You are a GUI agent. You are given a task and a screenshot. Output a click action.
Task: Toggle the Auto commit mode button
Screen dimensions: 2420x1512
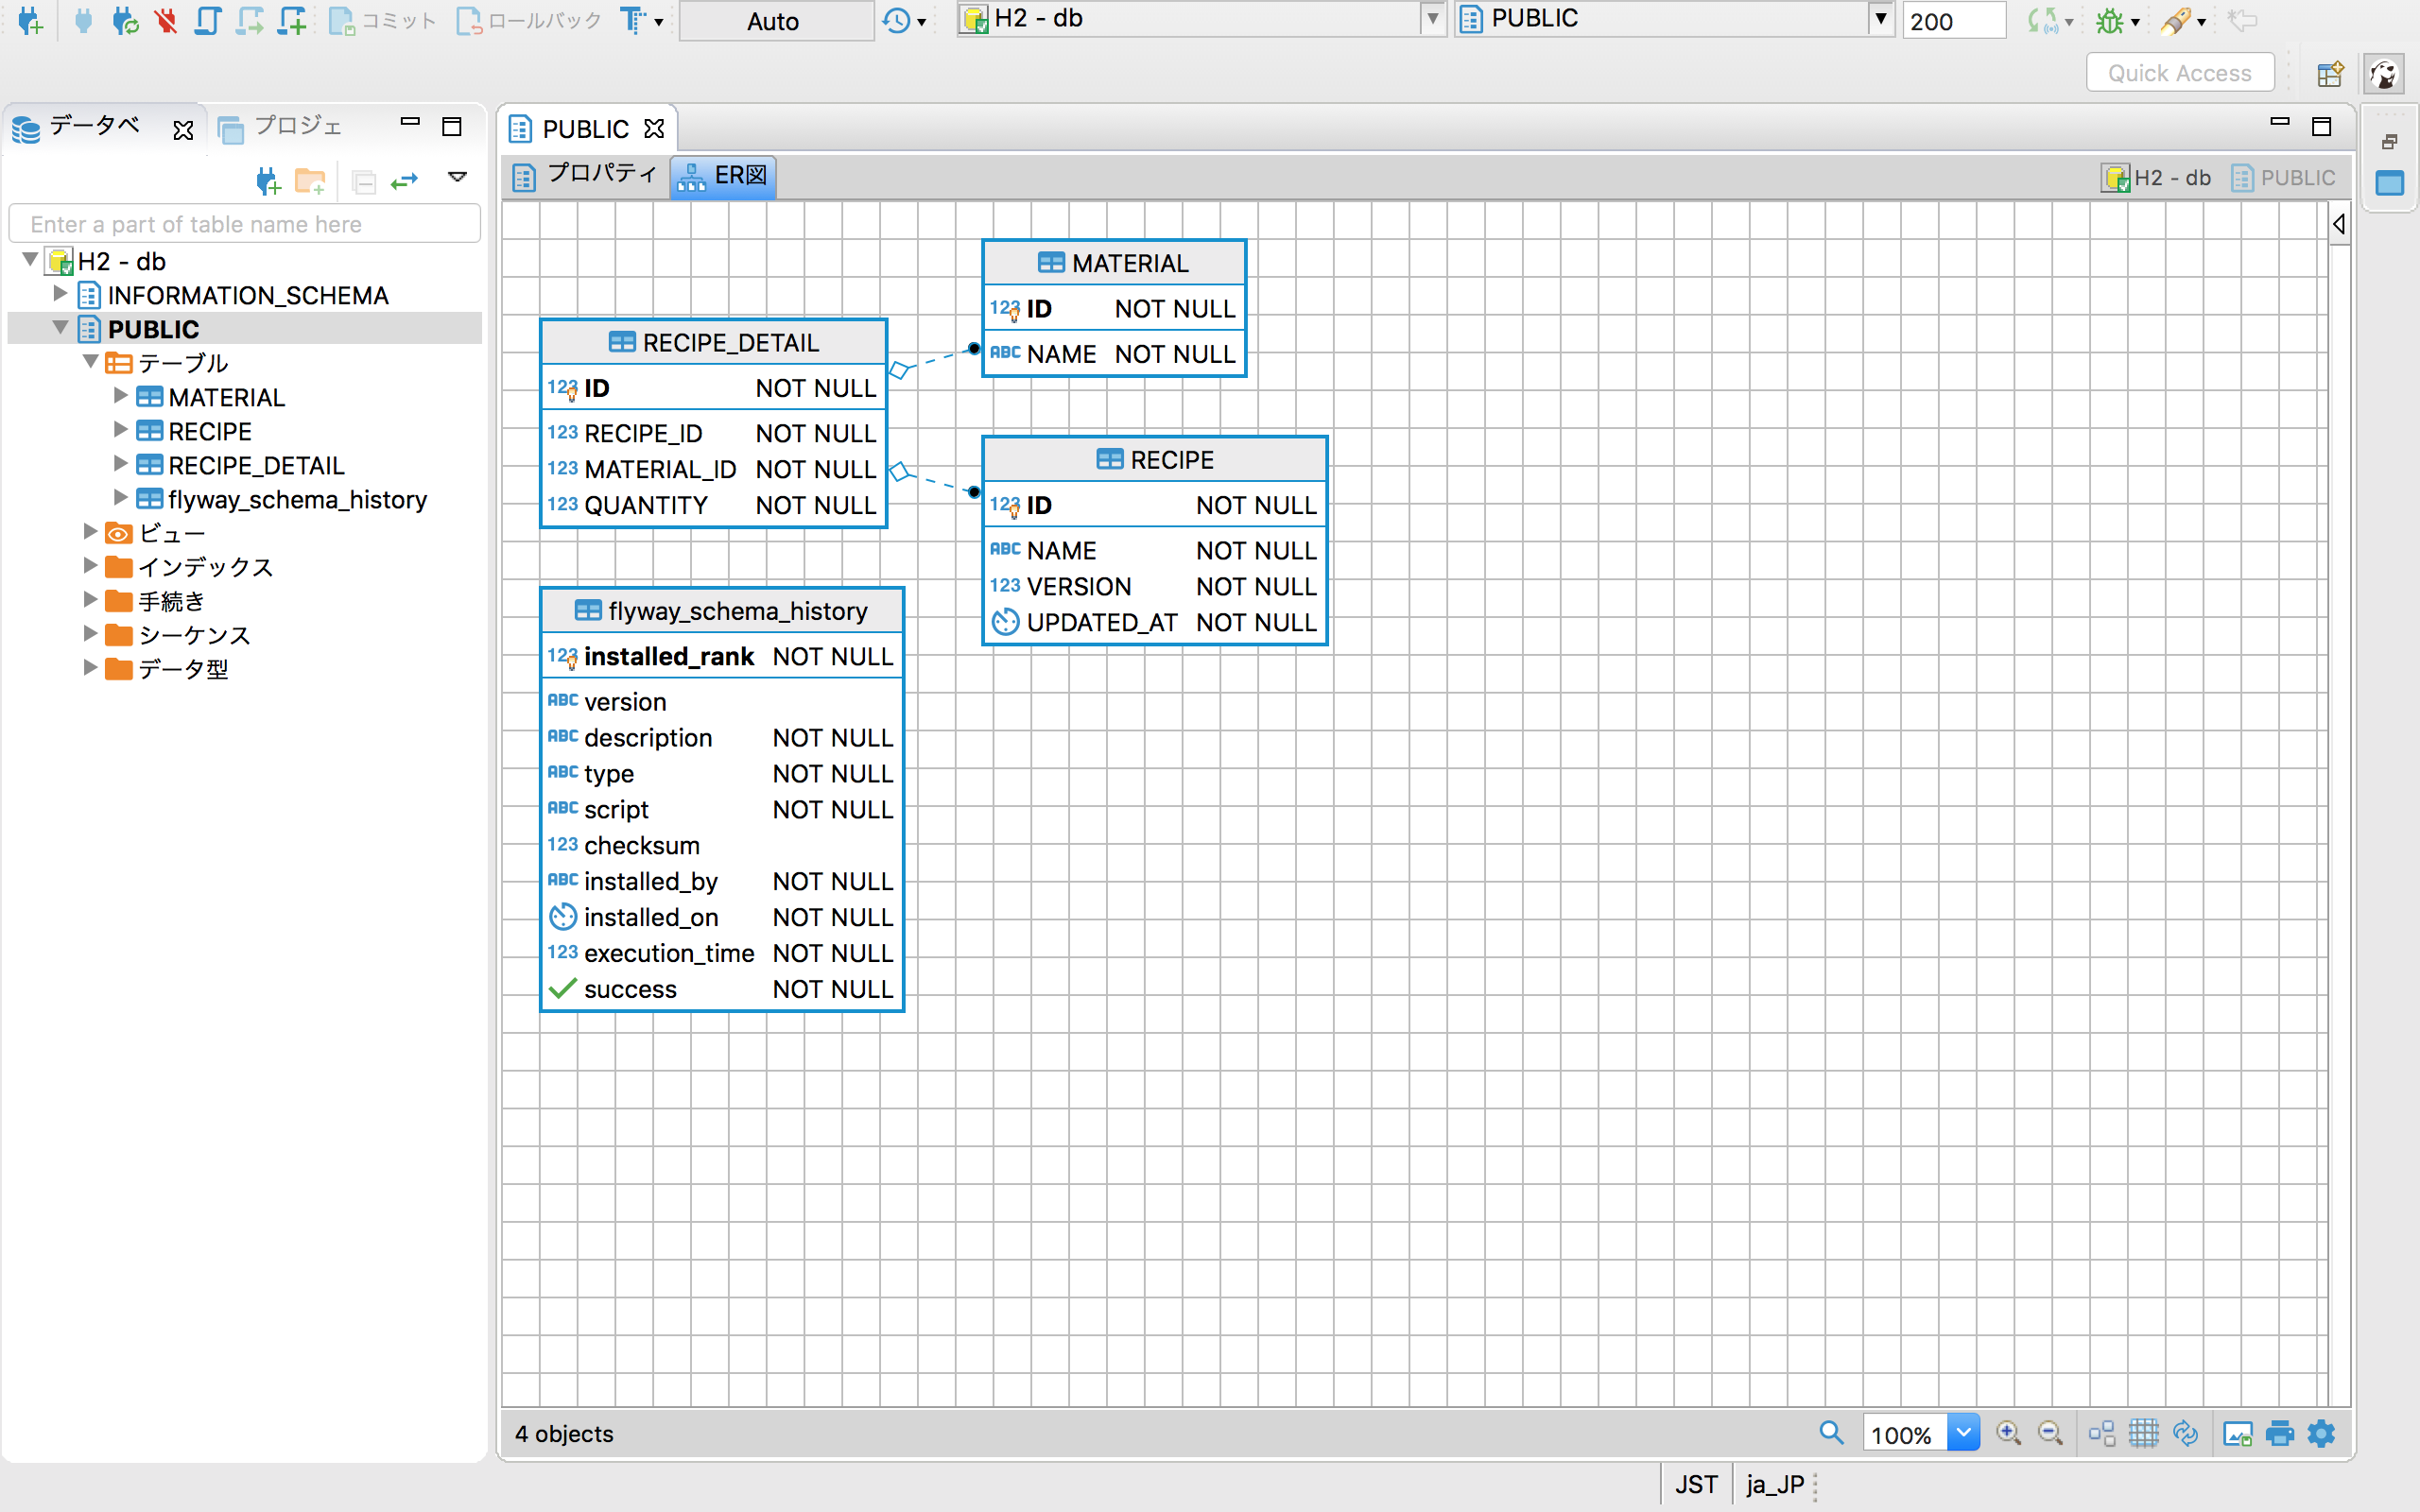[x=774, y=21]
